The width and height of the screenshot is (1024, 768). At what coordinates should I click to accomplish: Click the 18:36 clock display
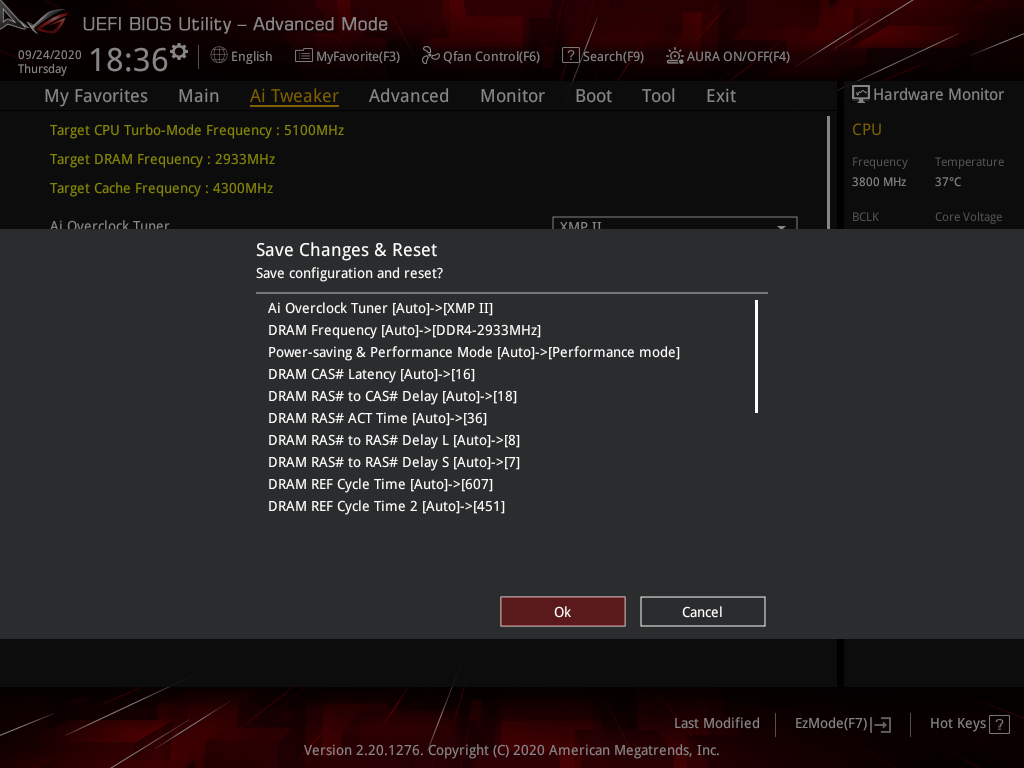coord(129,59)
